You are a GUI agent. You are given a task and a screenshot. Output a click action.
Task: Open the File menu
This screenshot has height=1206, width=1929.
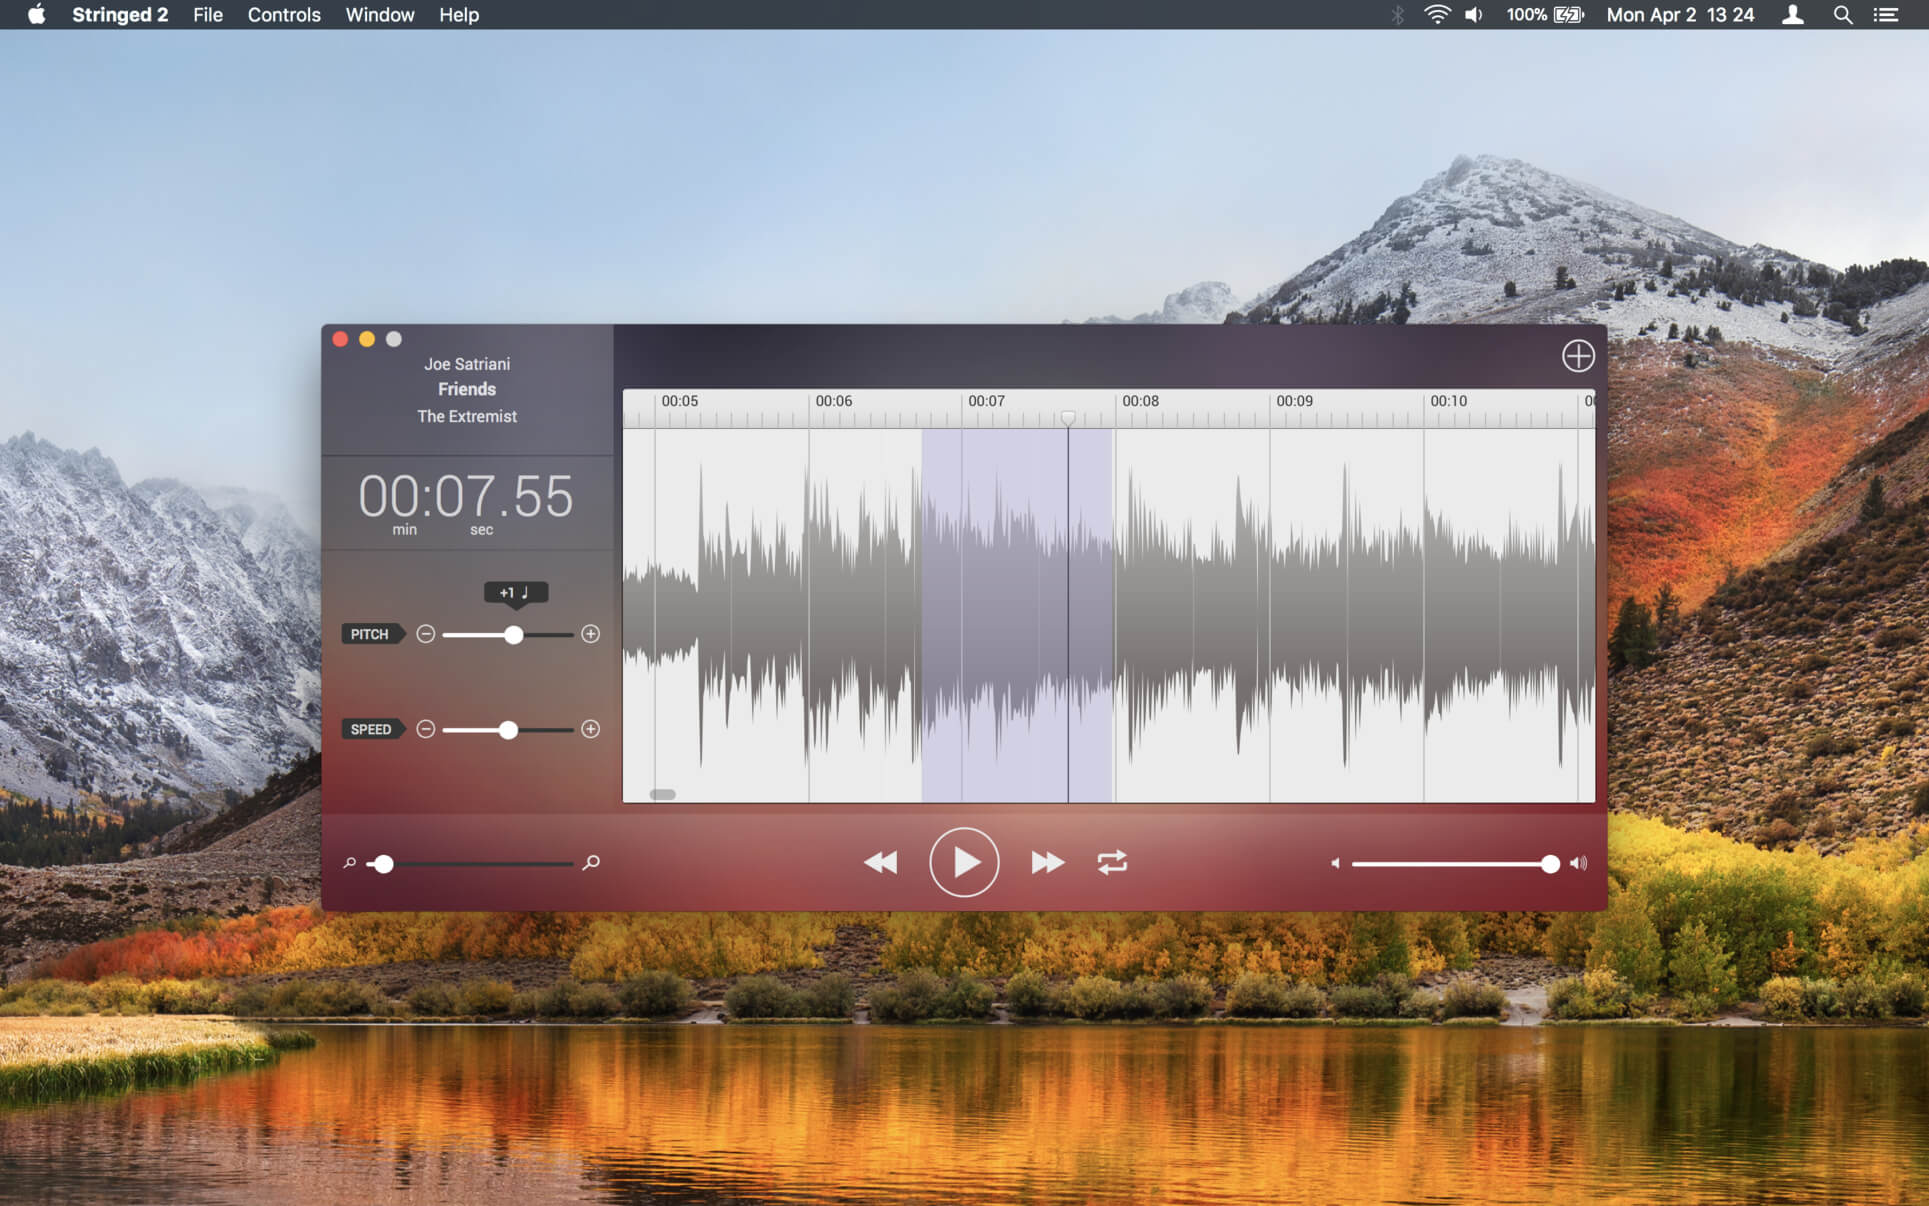(207, 15)
